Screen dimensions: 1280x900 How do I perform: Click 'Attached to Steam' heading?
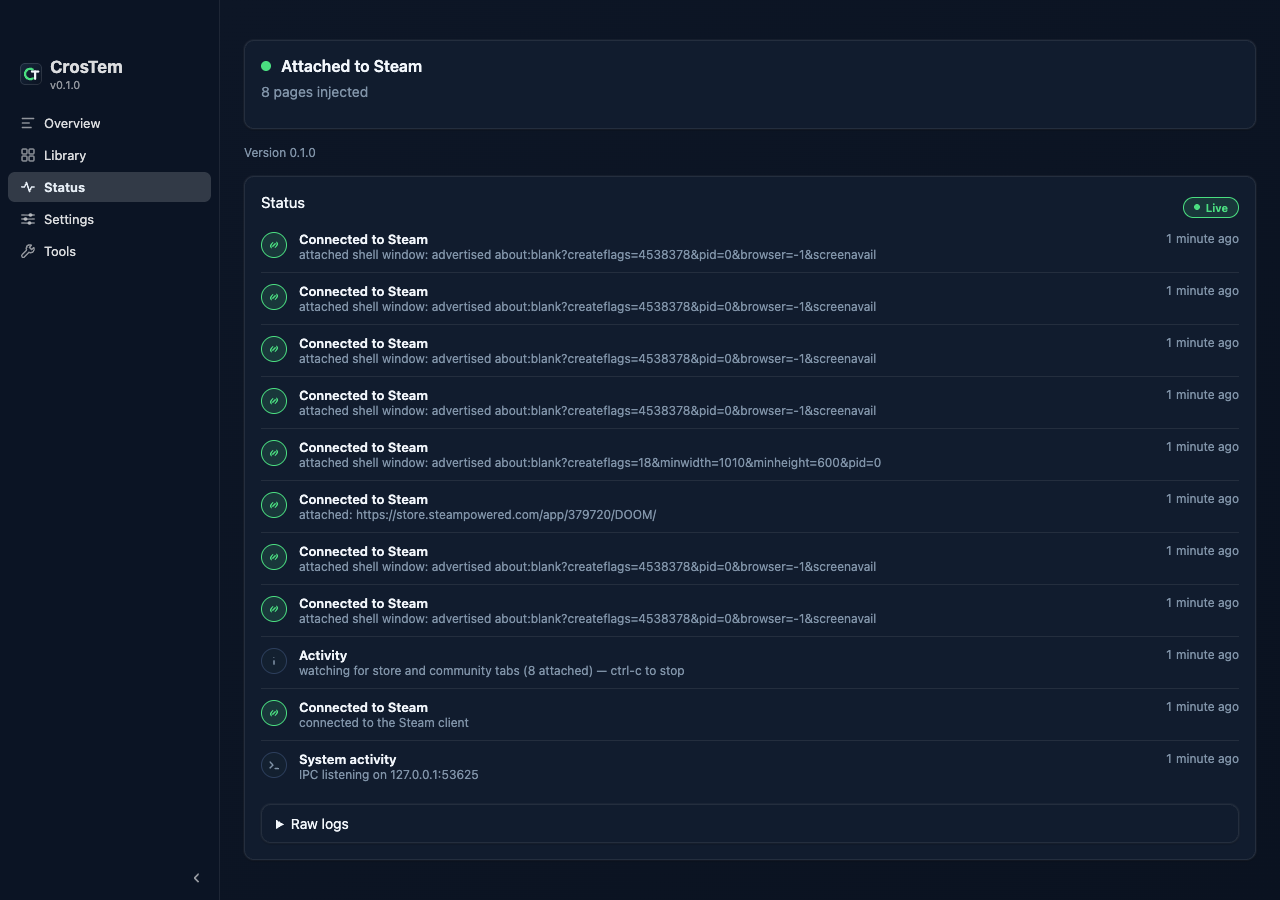click(351, 66)
